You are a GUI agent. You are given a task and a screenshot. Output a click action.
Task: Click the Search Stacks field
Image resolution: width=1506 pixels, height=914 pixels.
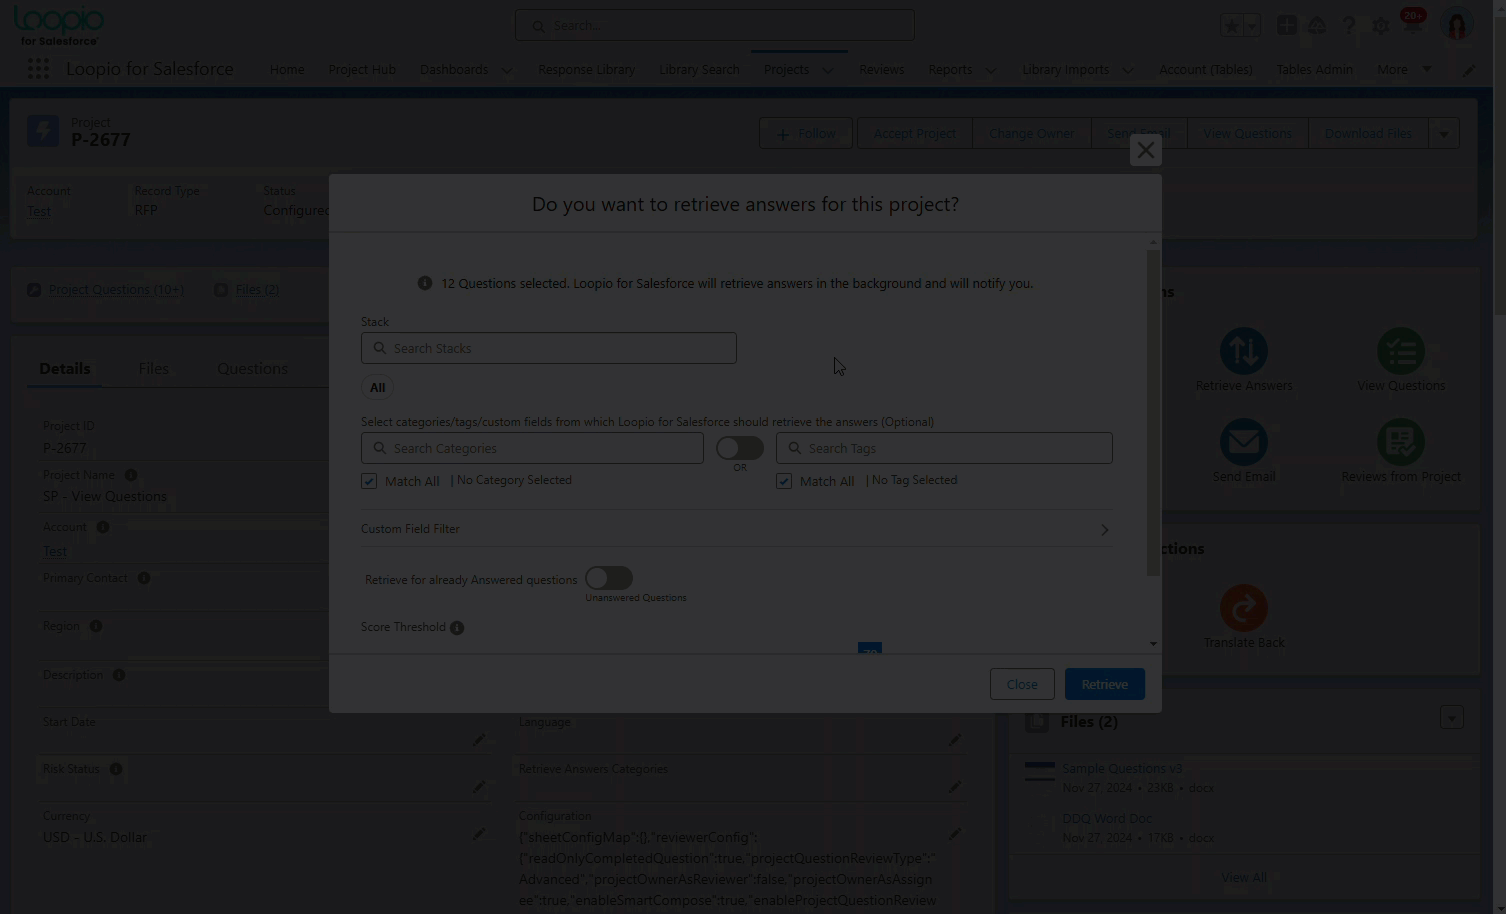tap(549, 348)
